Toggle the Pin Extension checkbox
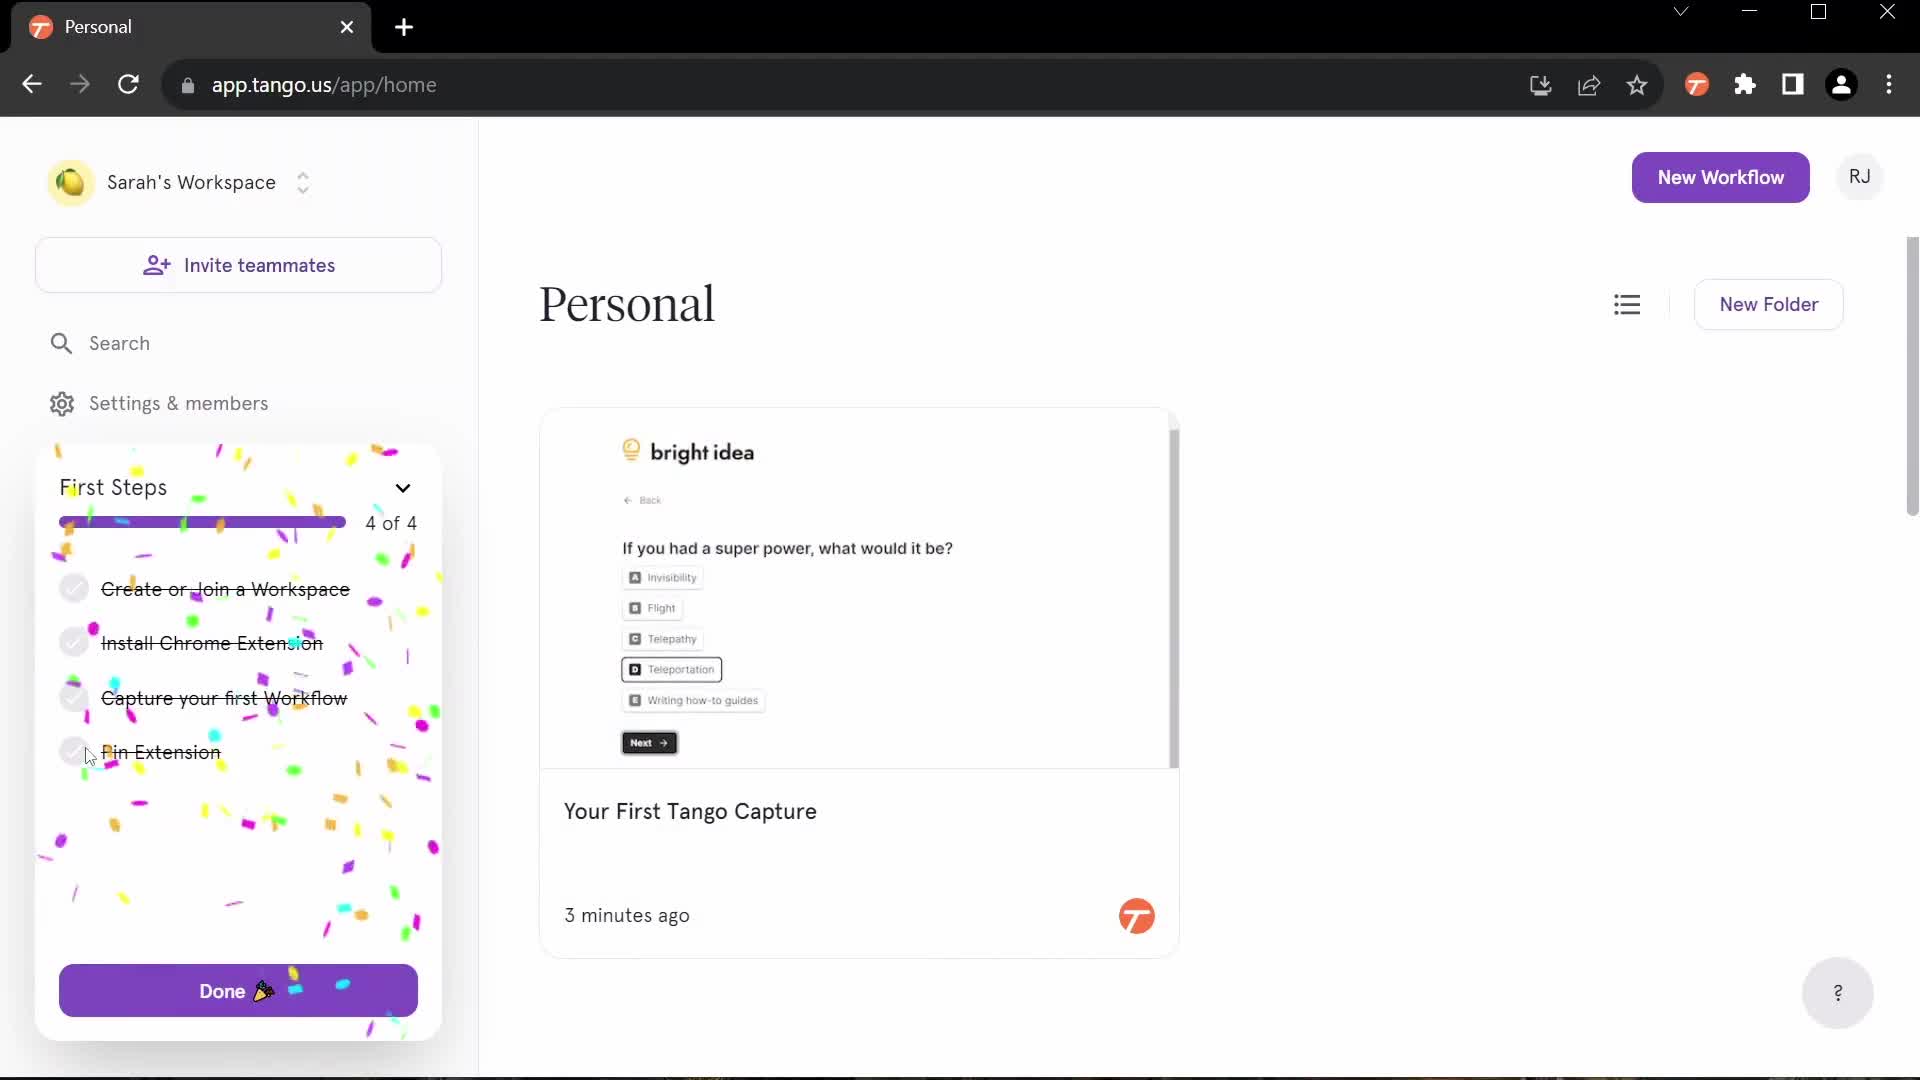The height and width of the screenshot is (1080, 1920). click(73, 750)
